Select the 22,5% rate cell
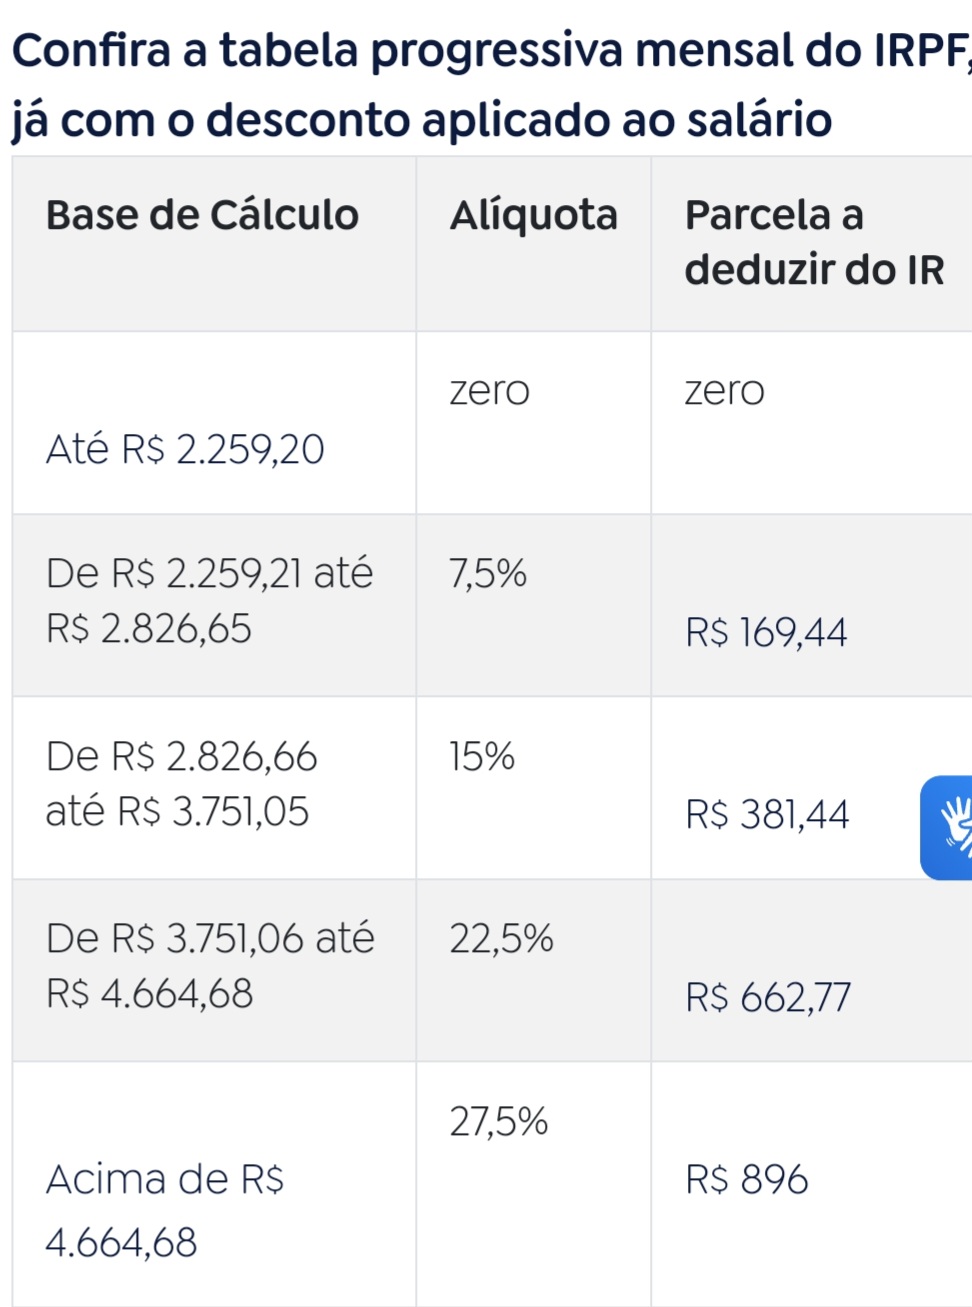This screenshot has width=972, height=1307. 501,939
